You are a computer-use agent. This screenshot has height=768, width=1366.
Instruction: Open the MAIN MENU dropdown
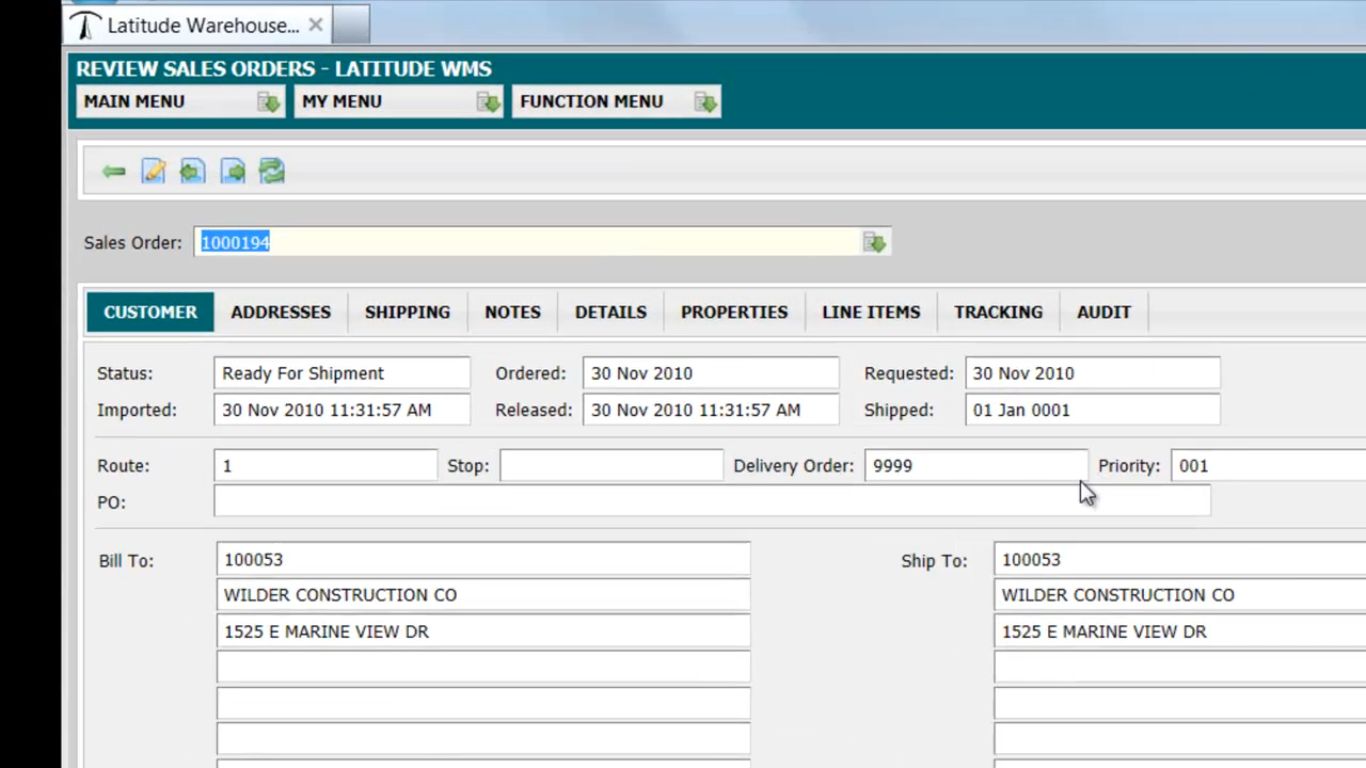(x=181, y=101)
